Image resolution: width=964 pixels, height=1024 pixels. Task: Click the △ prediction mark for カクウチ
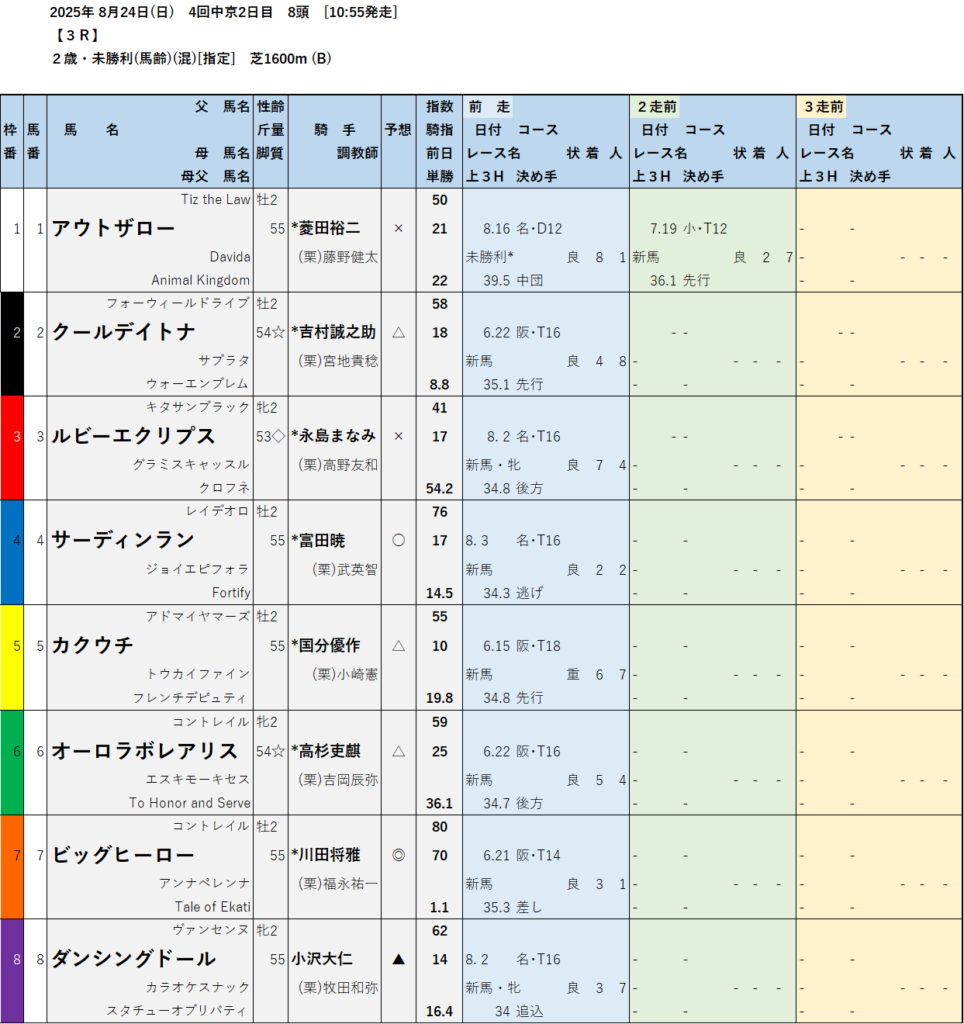pyautogui.click(x=398, y=646)
